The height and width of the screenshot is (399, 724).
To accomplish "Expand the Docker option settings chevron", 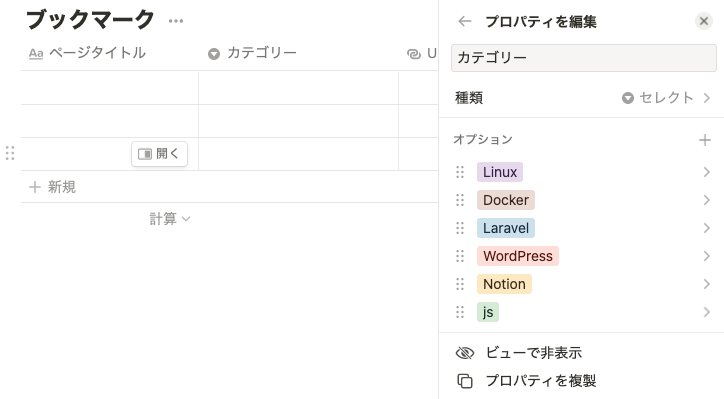I will [706, 200].
